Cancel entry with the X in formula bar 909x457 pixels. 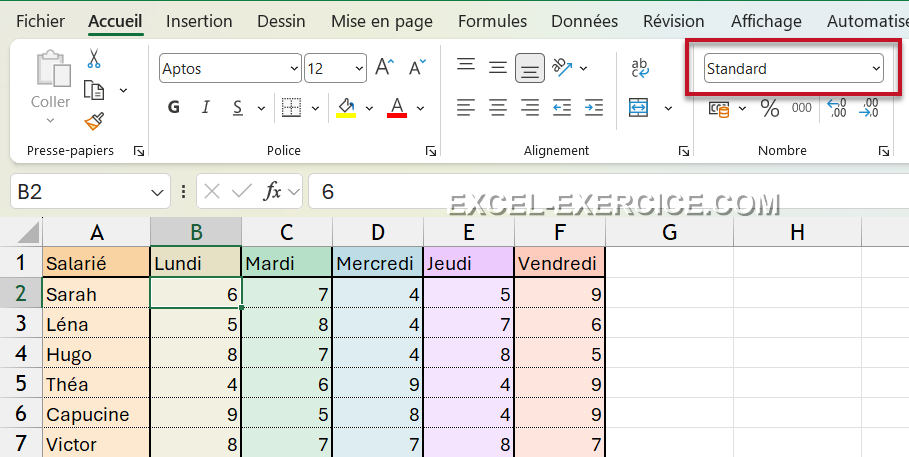[212, 191]
